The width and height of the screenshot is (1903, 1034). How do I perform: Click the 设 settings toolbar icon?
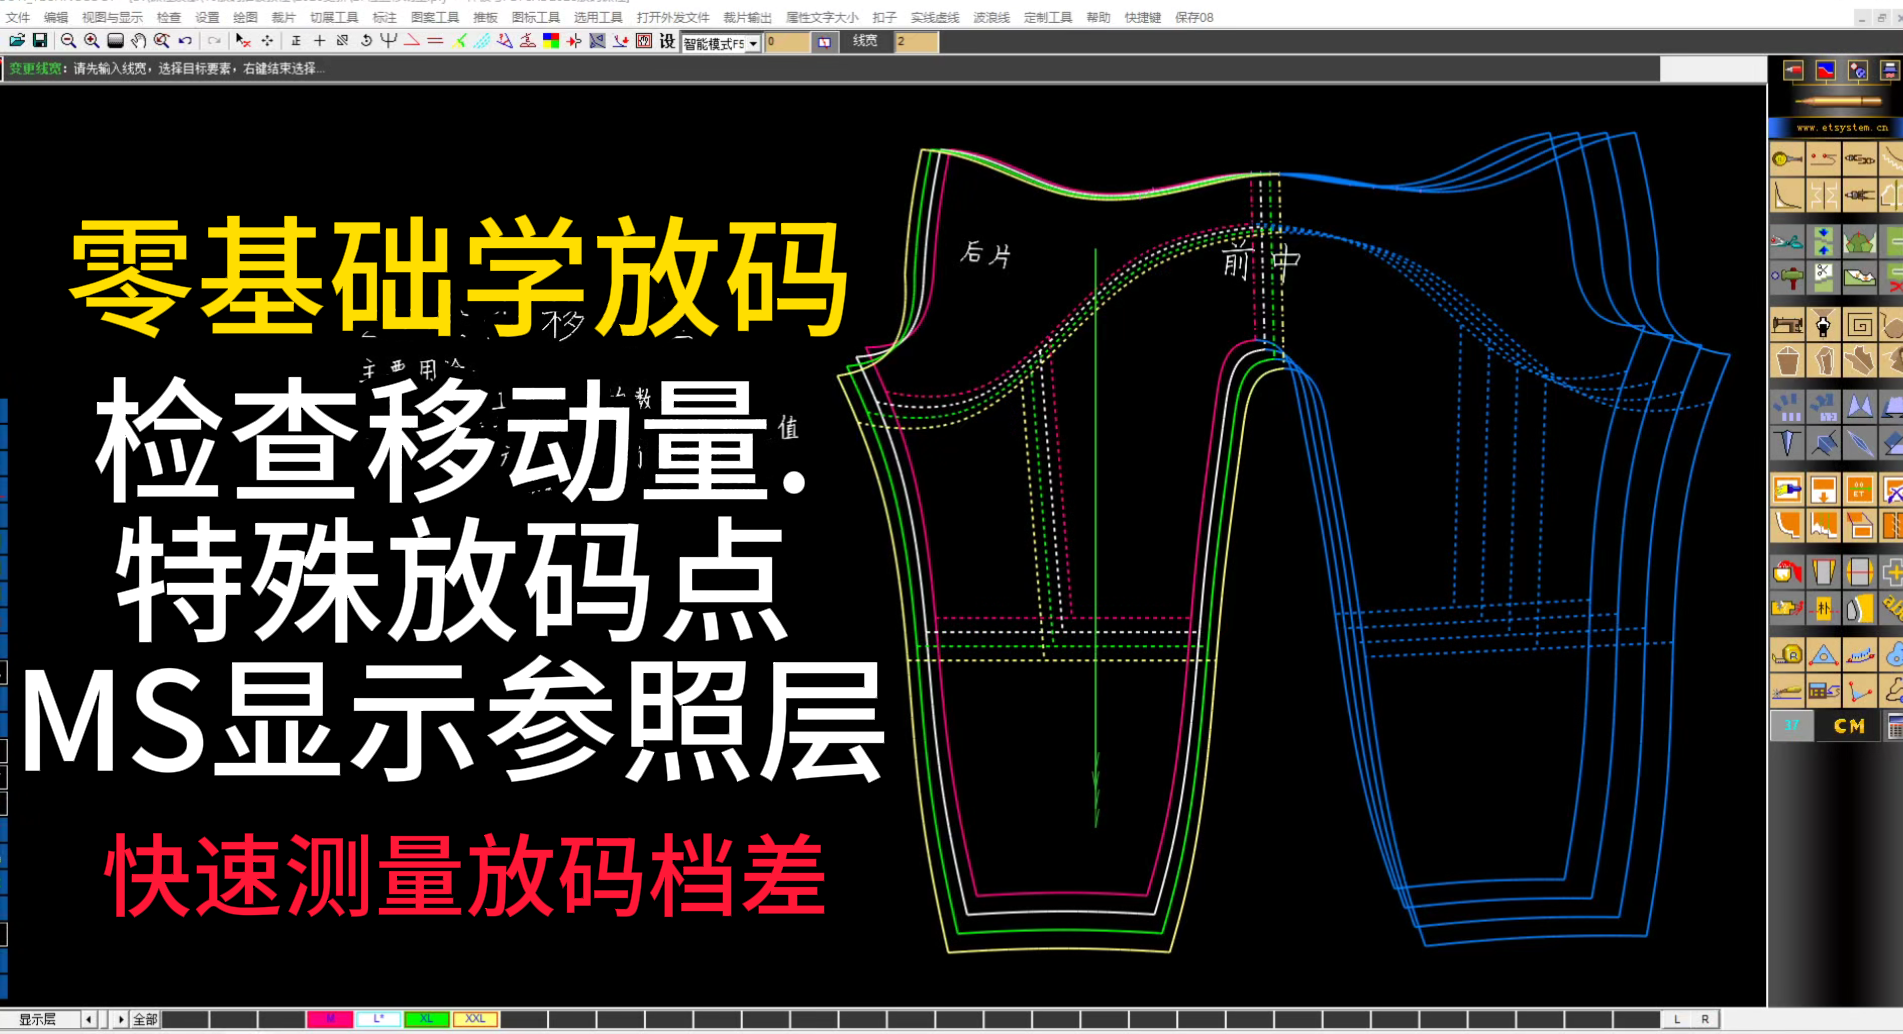point(667,41)
